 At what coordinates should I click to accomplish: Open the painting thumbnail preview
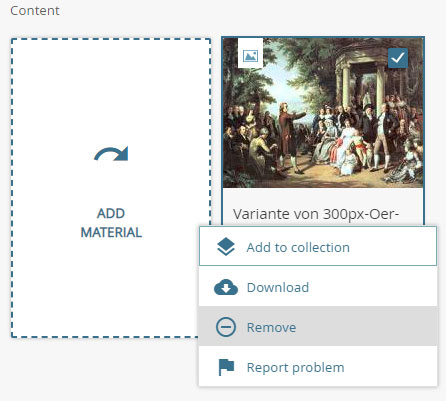(323, 113)
